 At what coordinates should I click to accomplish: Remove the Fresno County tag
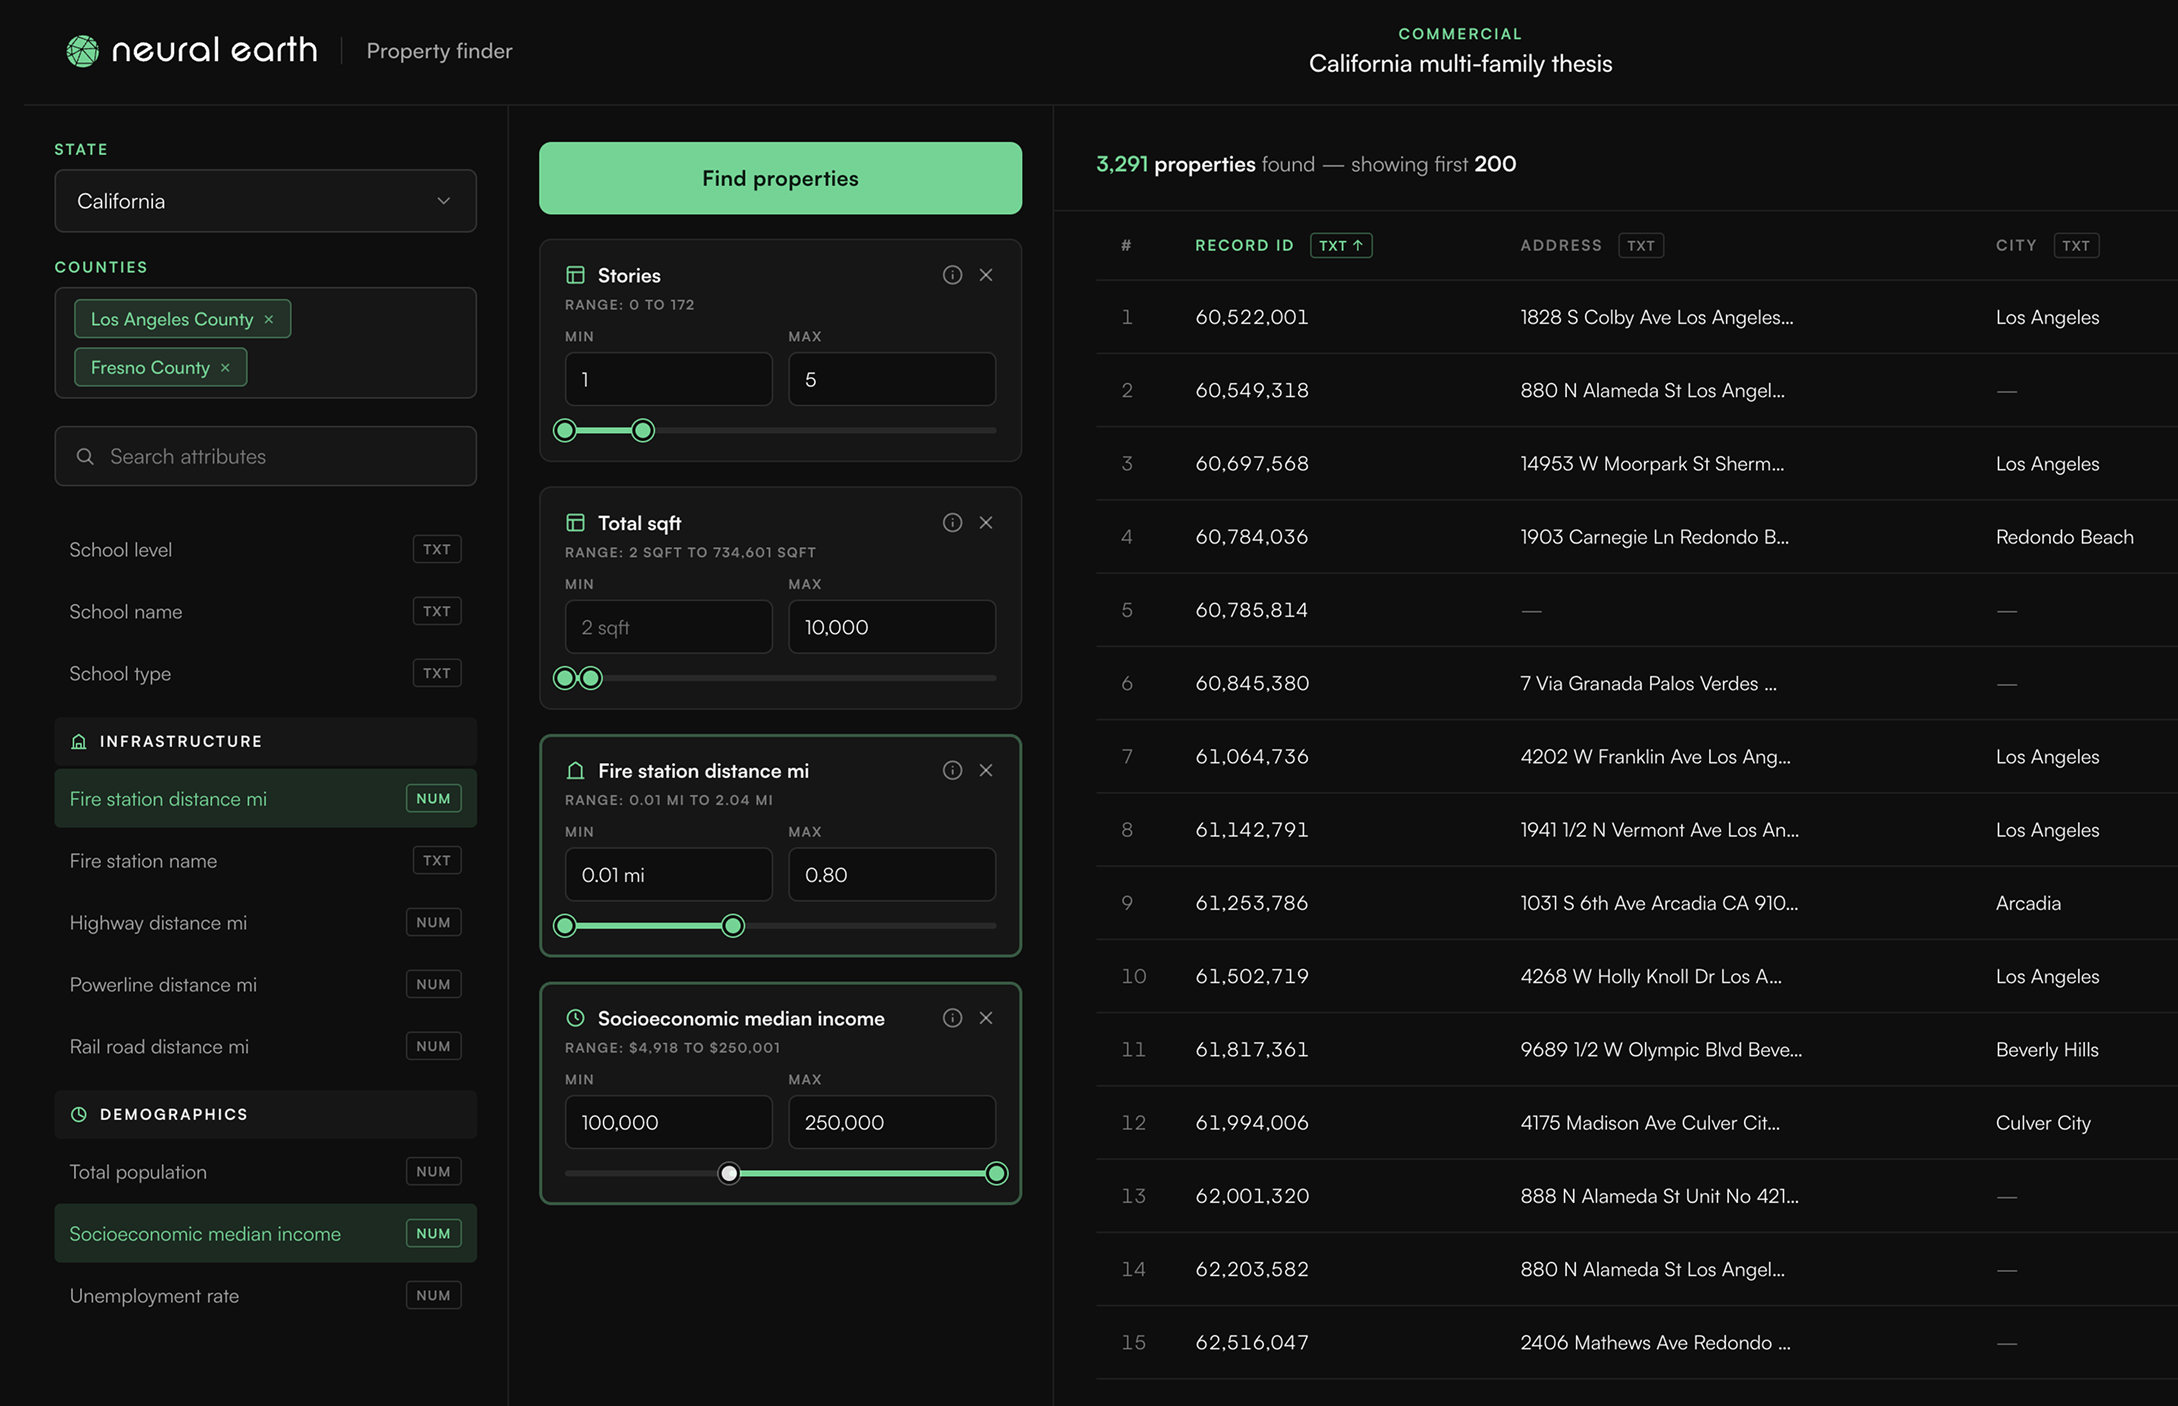tap(225, 368)
